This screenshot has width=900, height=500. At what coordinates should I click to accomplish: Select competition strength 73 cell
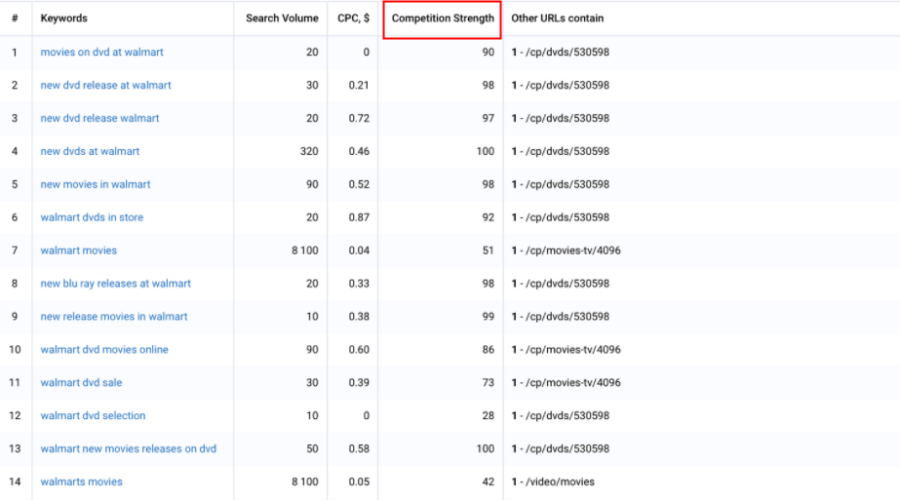click(x=488, y=383)
